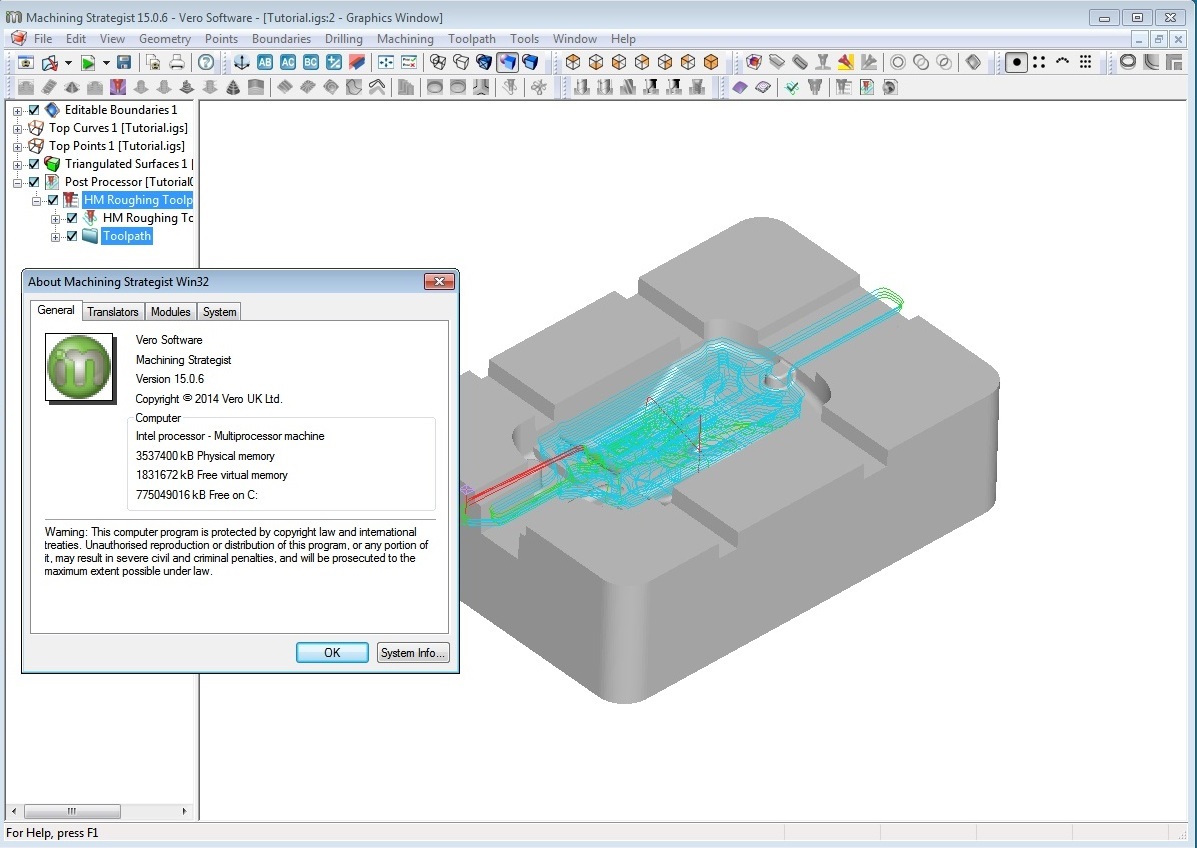This screenshot has width=1197, height=848.
Task: Collapse the Post Processor tree node
Action: click(x=18, y=182)
